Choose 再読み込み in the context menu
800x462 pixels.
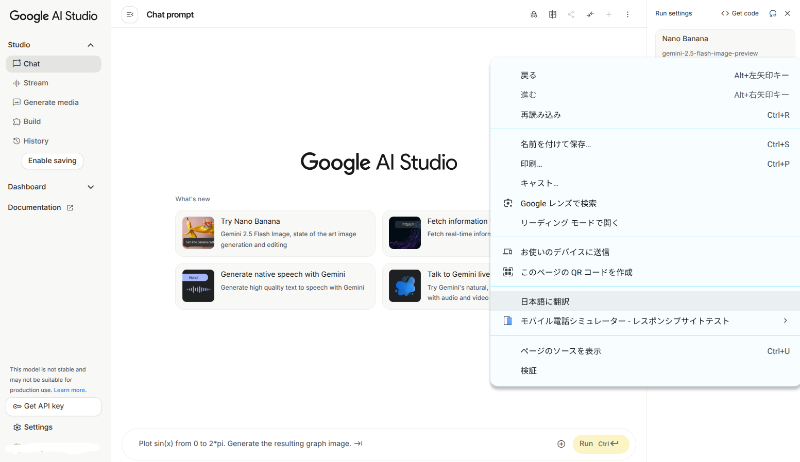645,115
